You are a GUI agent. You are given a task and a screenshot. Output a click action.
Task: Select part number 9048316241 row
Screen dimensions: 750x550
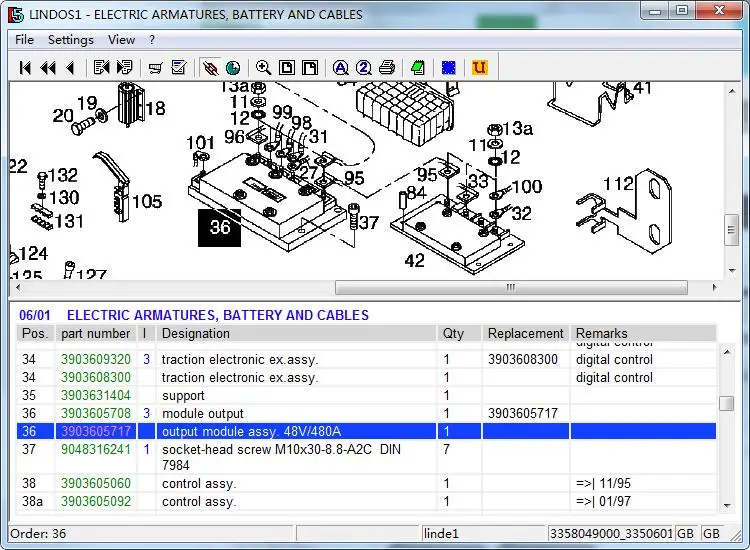[96, 450]
